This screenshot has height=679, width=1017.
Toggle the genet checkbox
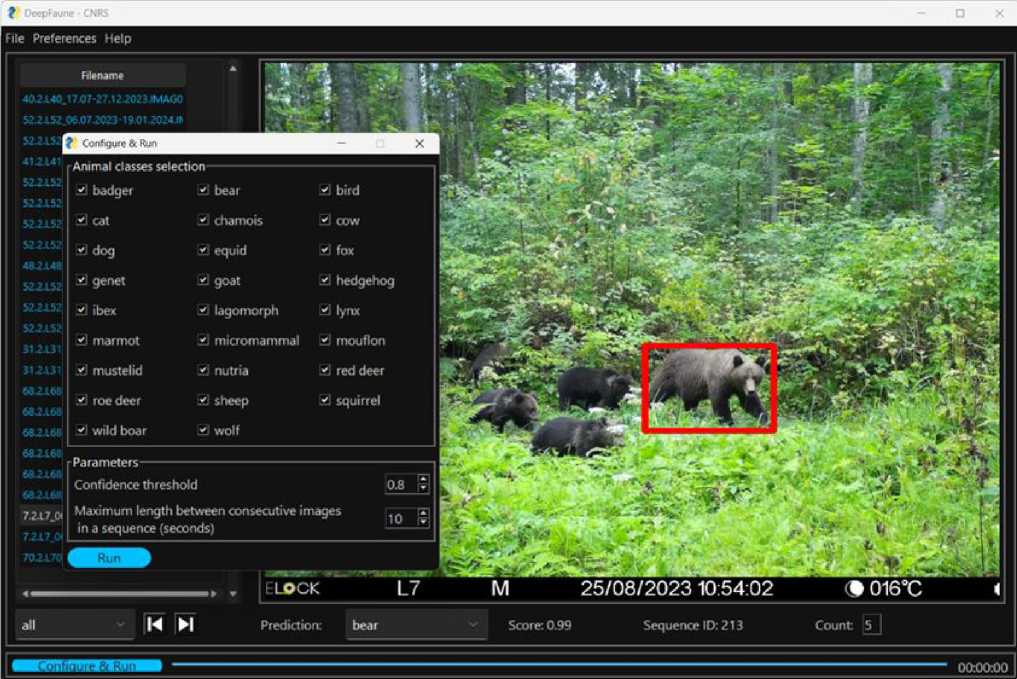(81, 280)
